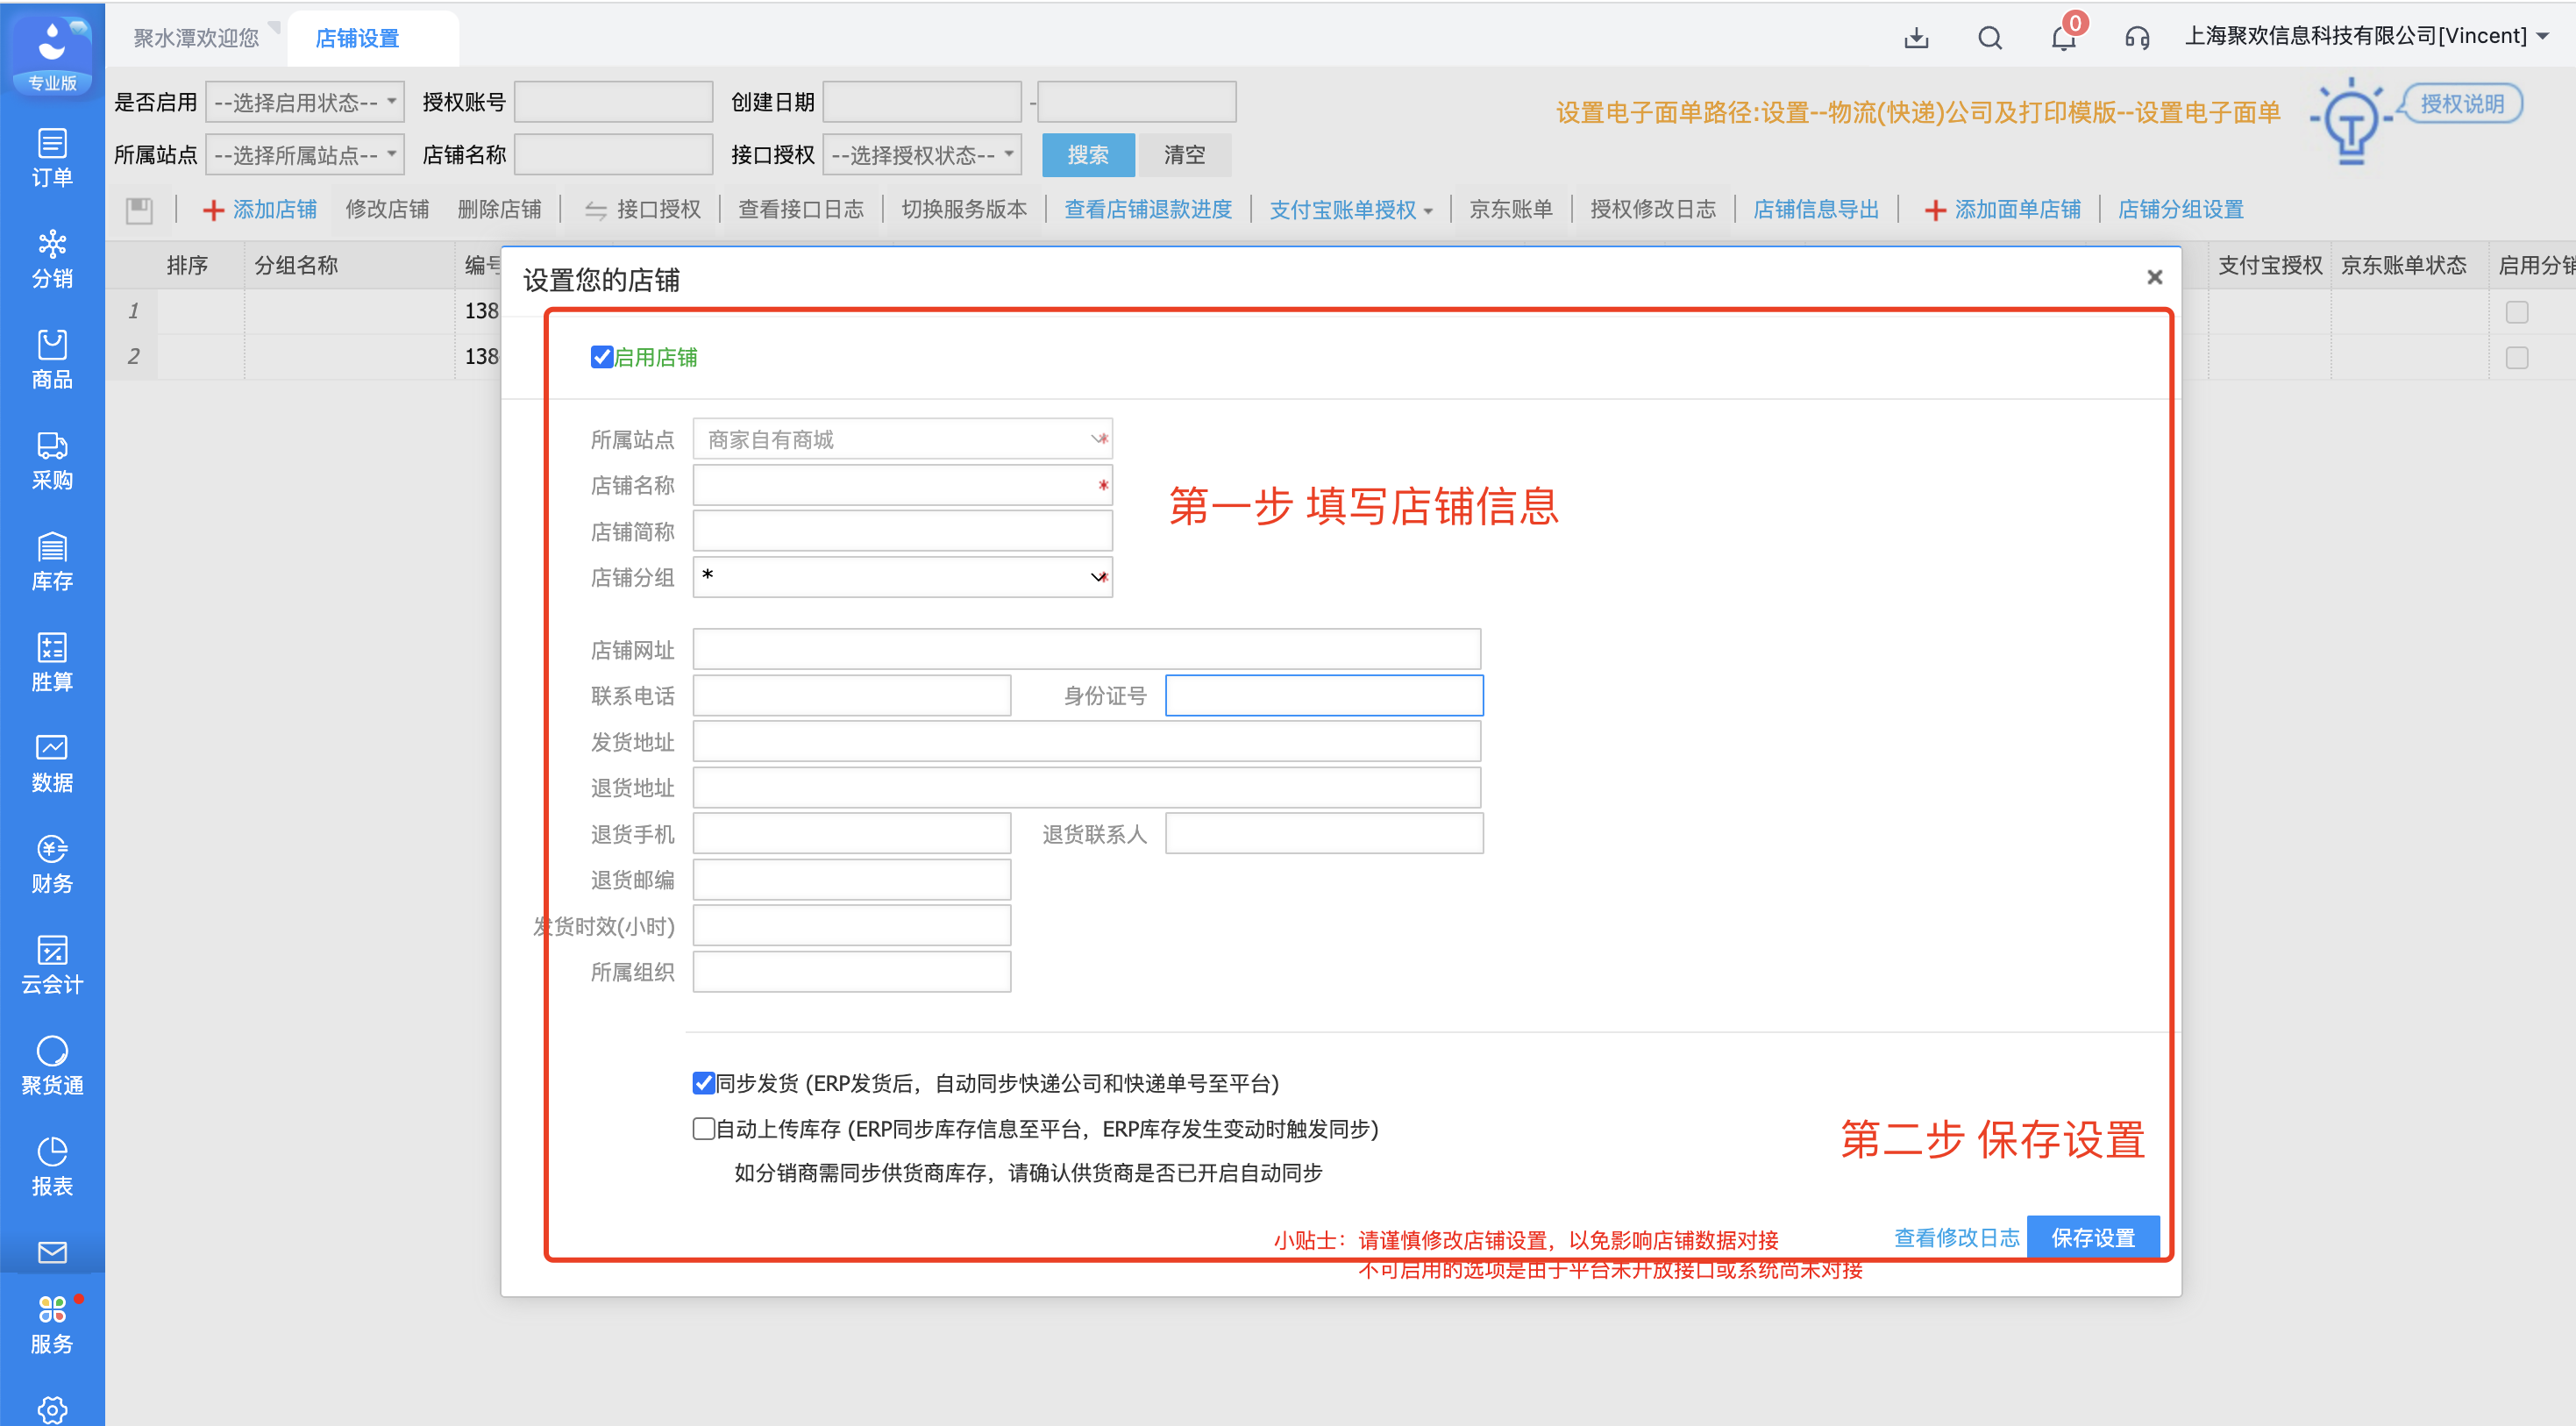Uncheck the 启用店铺 checkbox
The height and width of the screenshot is (1426, 2576).
601,357
